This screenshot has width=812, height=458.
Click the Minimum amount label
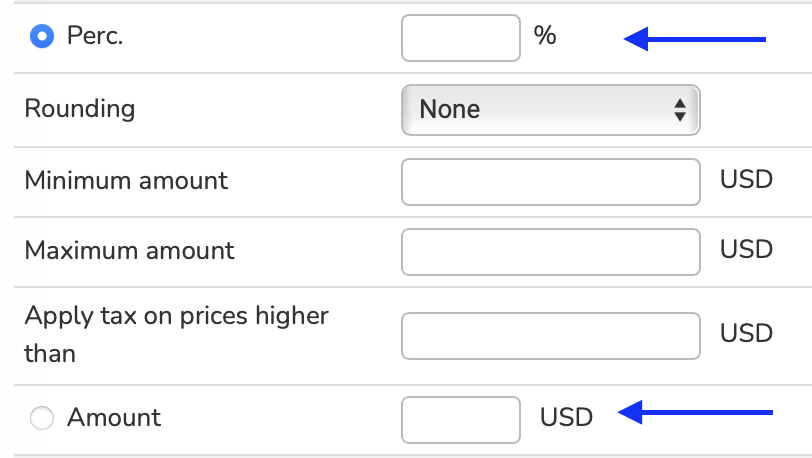tap(126, 181)
